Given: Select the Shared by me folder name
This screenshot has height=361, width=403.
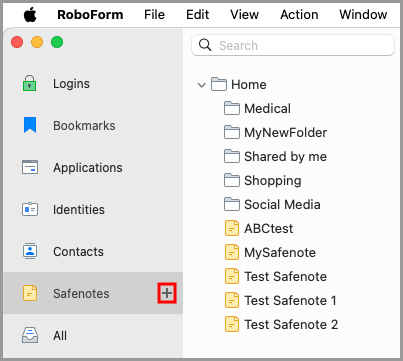Looking at the screenshot, I should (285, 157).
